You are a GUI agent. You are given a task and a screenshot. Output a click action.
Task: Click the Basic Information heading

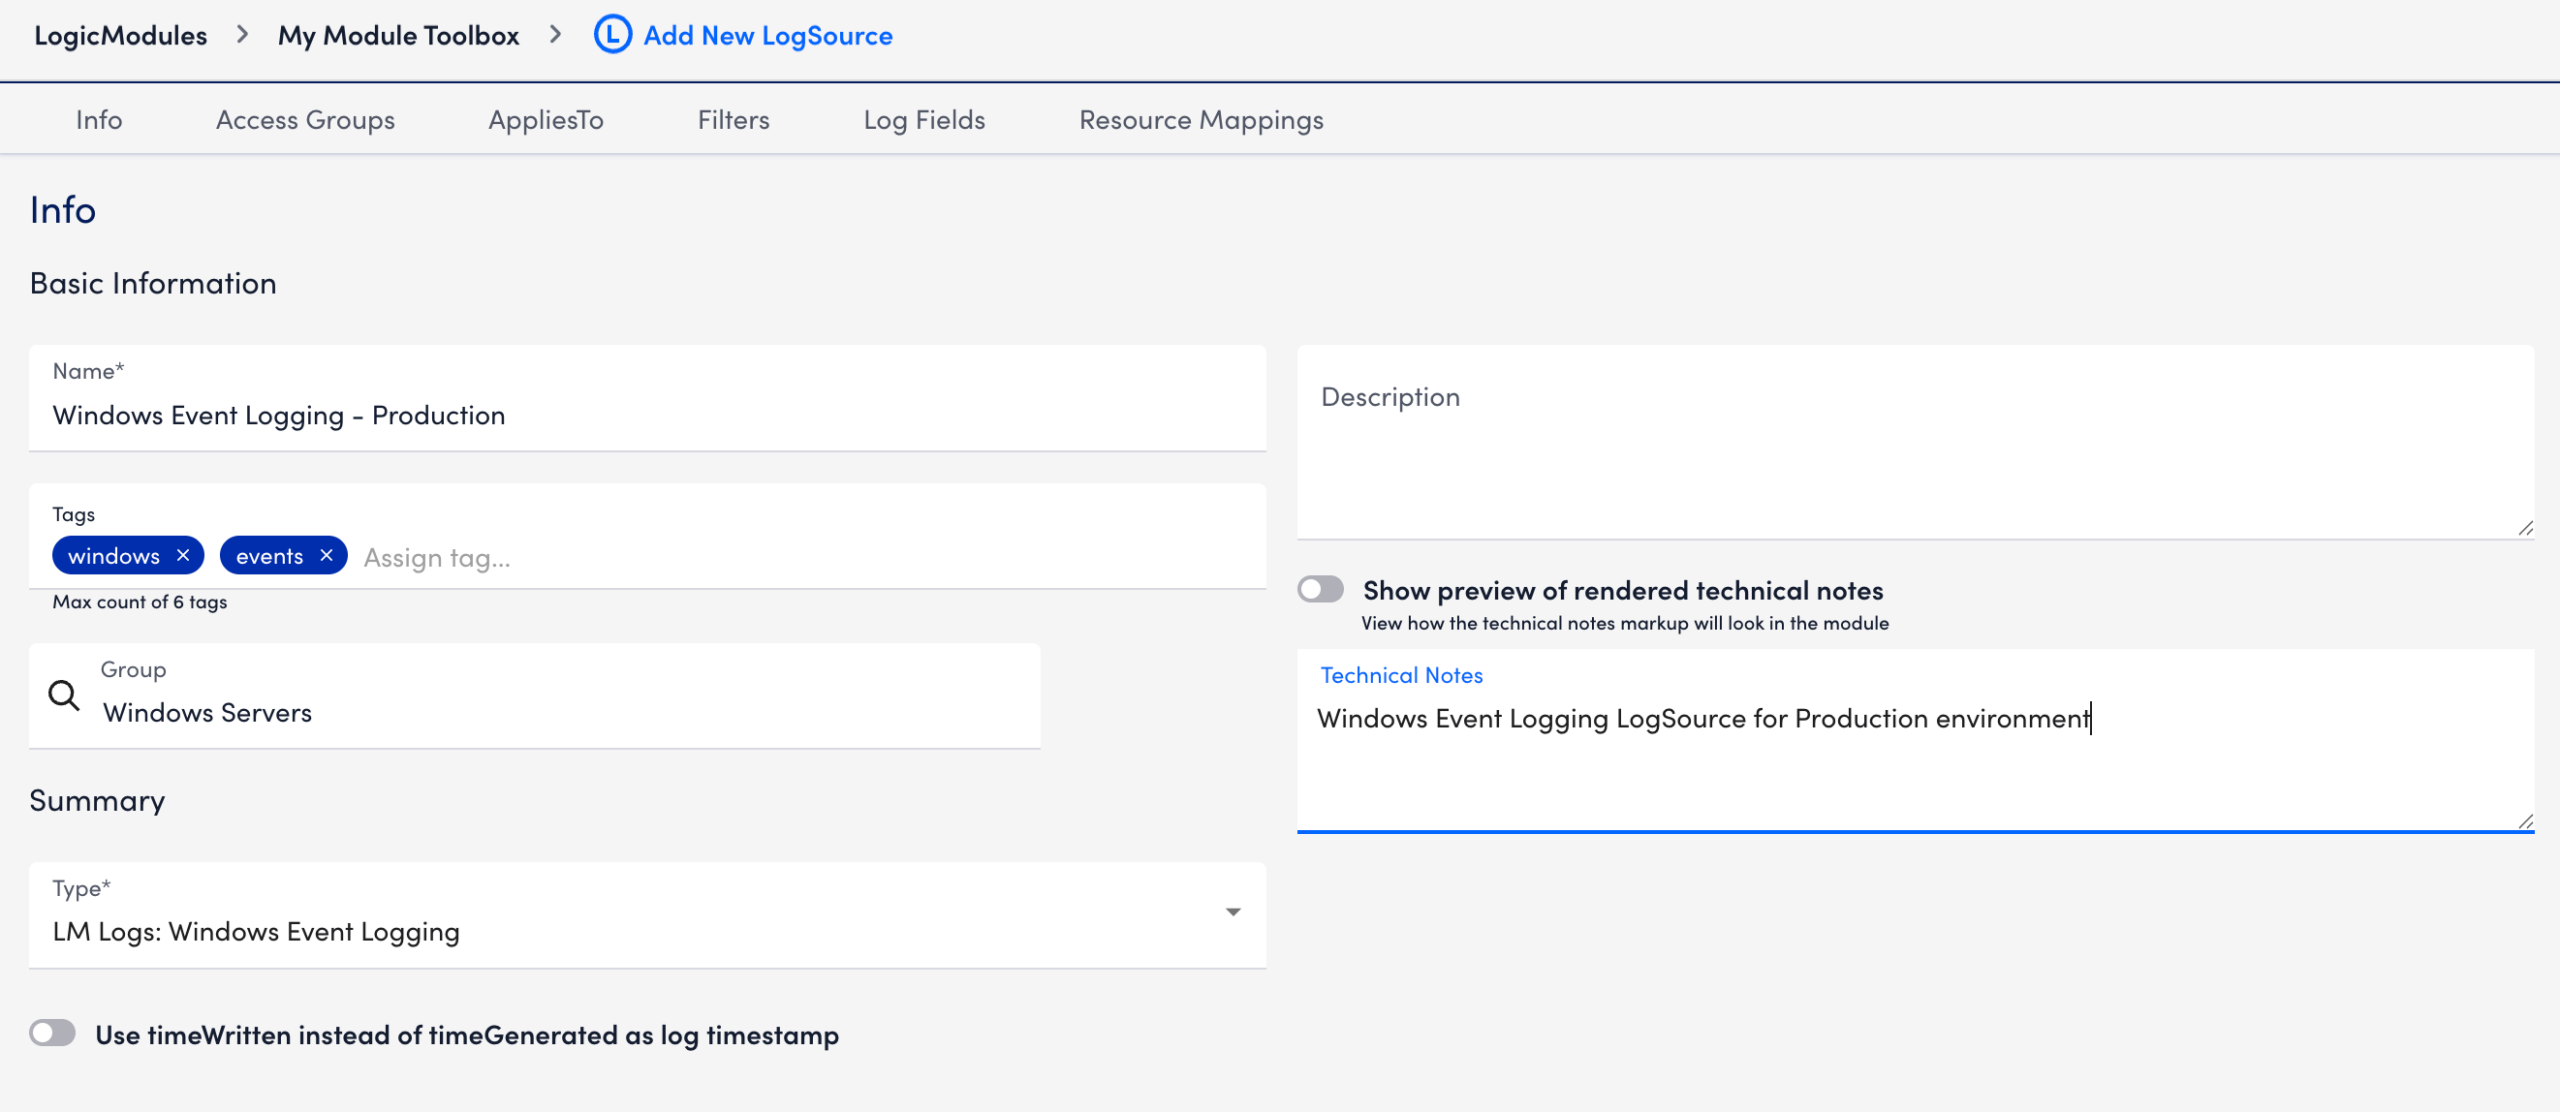pyautogui.click(x=153, y=283)
